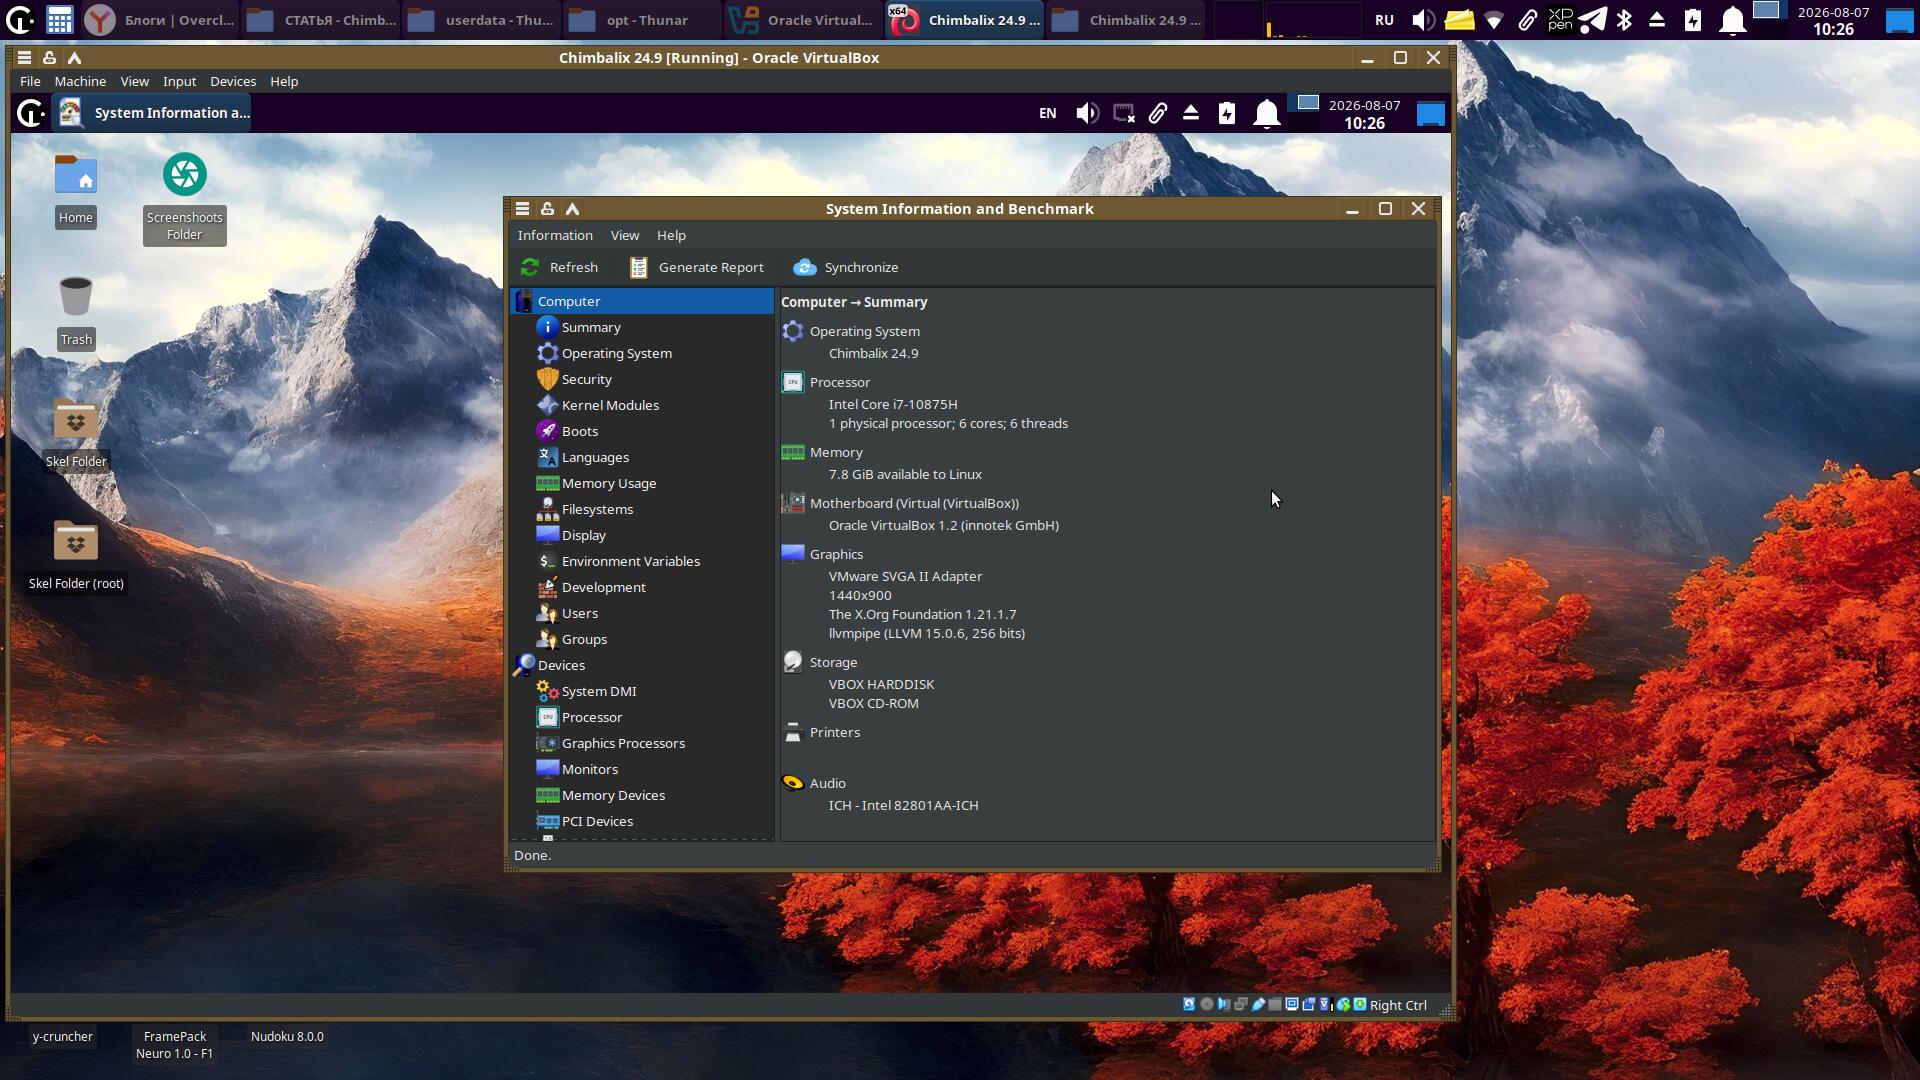This screenshot has width=1920, height=1080.
Task: Open VirtualBox File menu
Action: click(x=30, y=81)
